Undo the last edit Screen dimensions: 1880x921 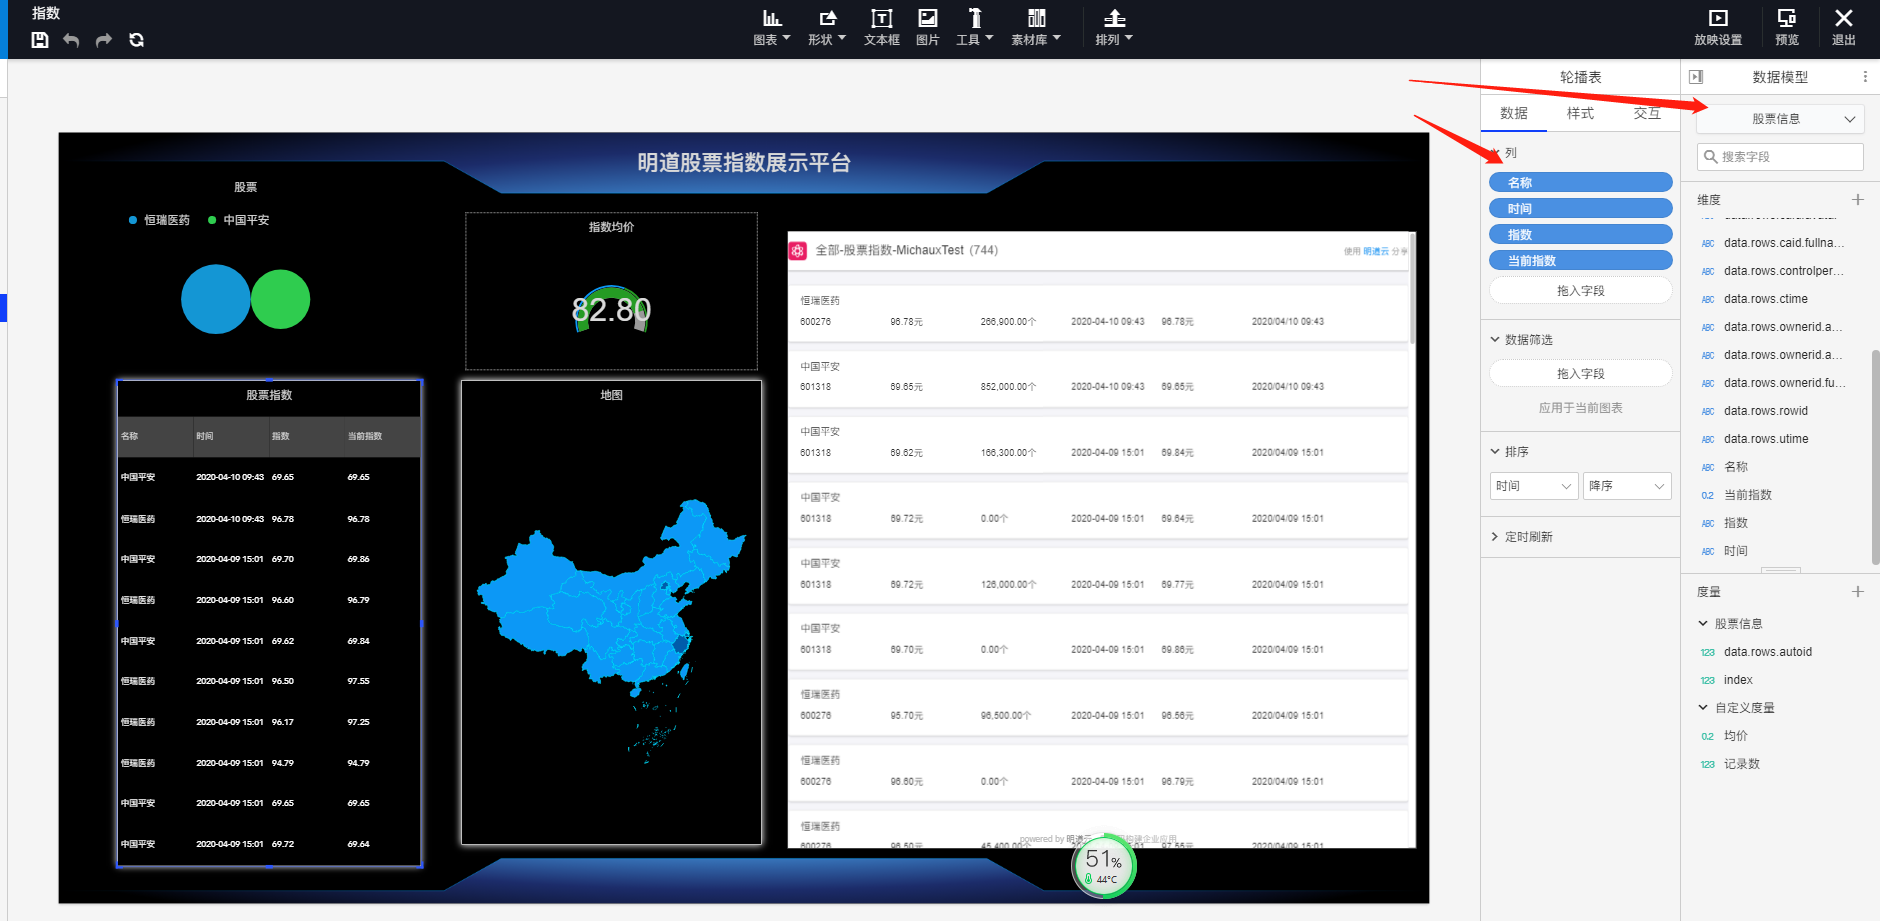[71, 40]
